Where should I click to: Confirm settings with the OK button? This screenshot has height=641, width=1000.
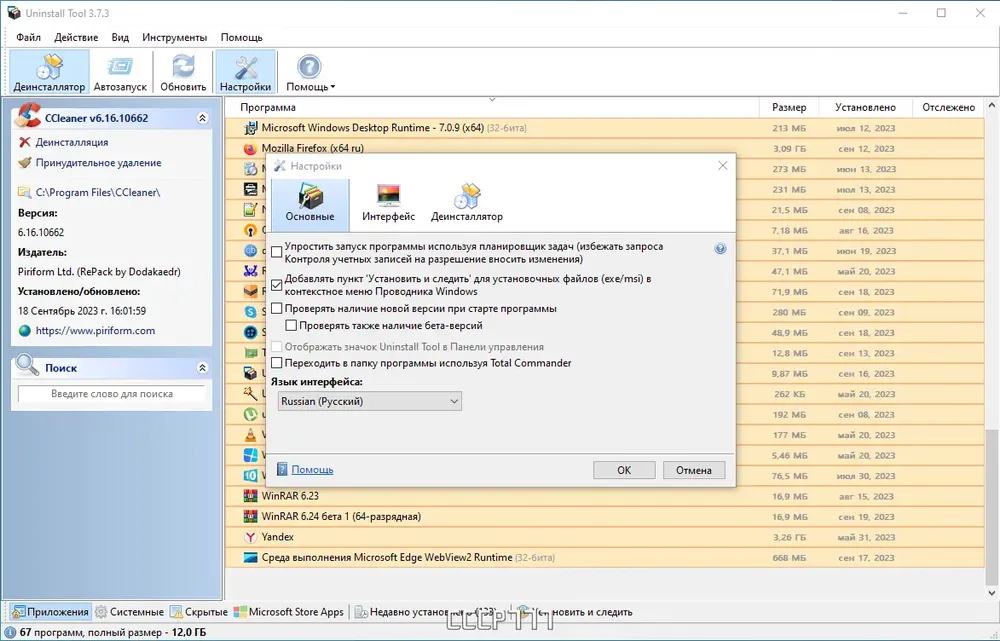[x=624, y=470]
